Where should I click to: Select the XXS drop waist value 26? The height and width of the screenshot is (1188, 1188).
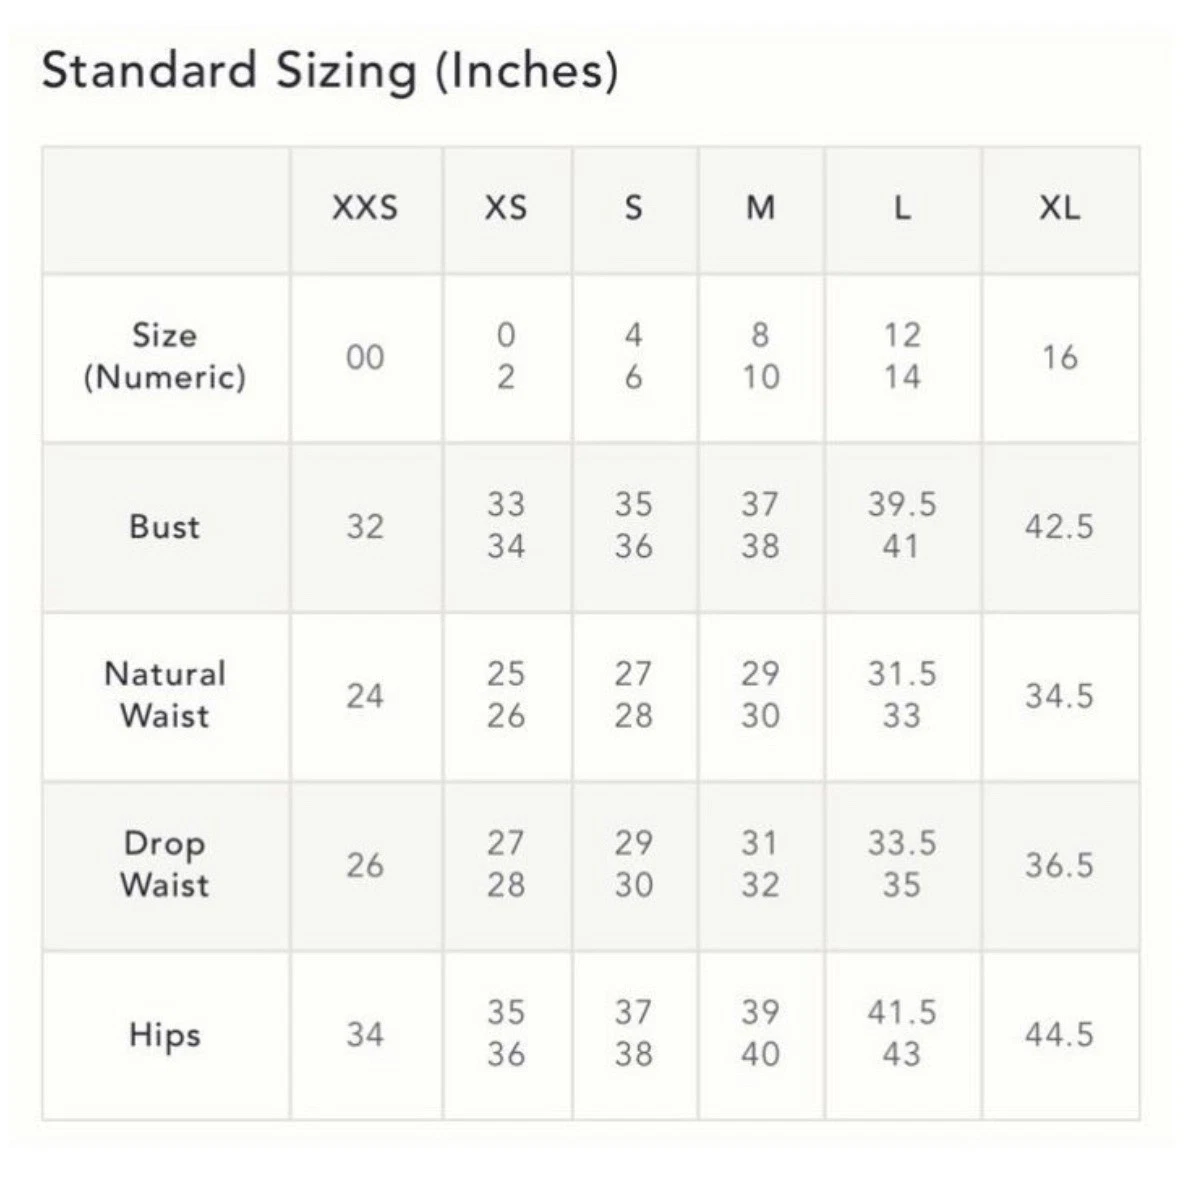[x=365, y=864]
